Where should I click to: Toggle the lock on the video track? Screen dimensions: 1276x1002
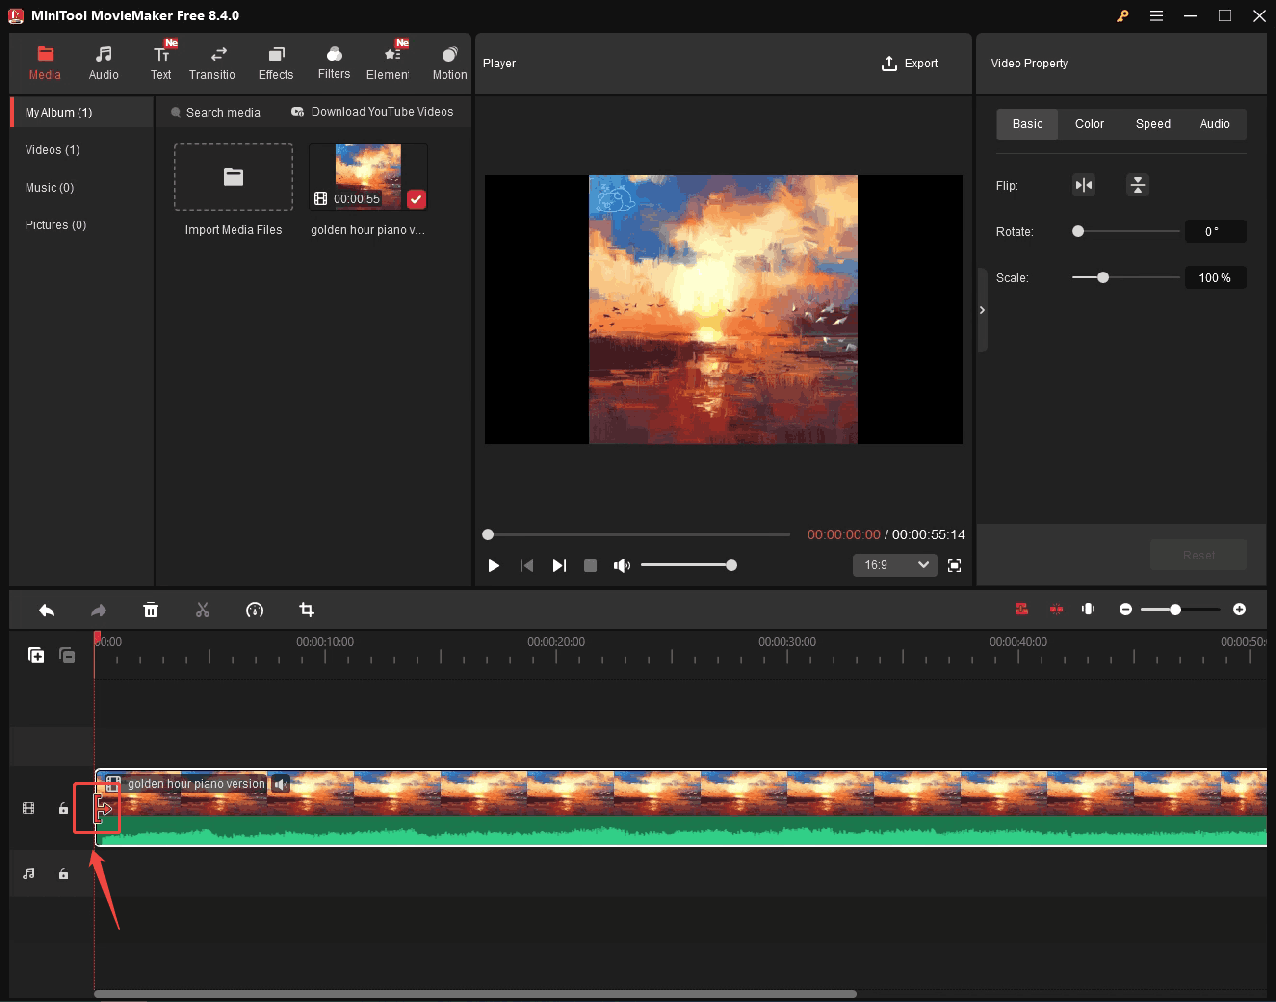[63, 808]
